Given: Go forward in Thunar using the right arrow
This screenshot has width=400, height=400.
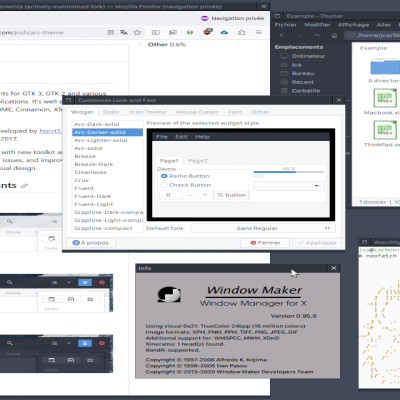Looking at the screenshot, I should (x=299, y=35).
